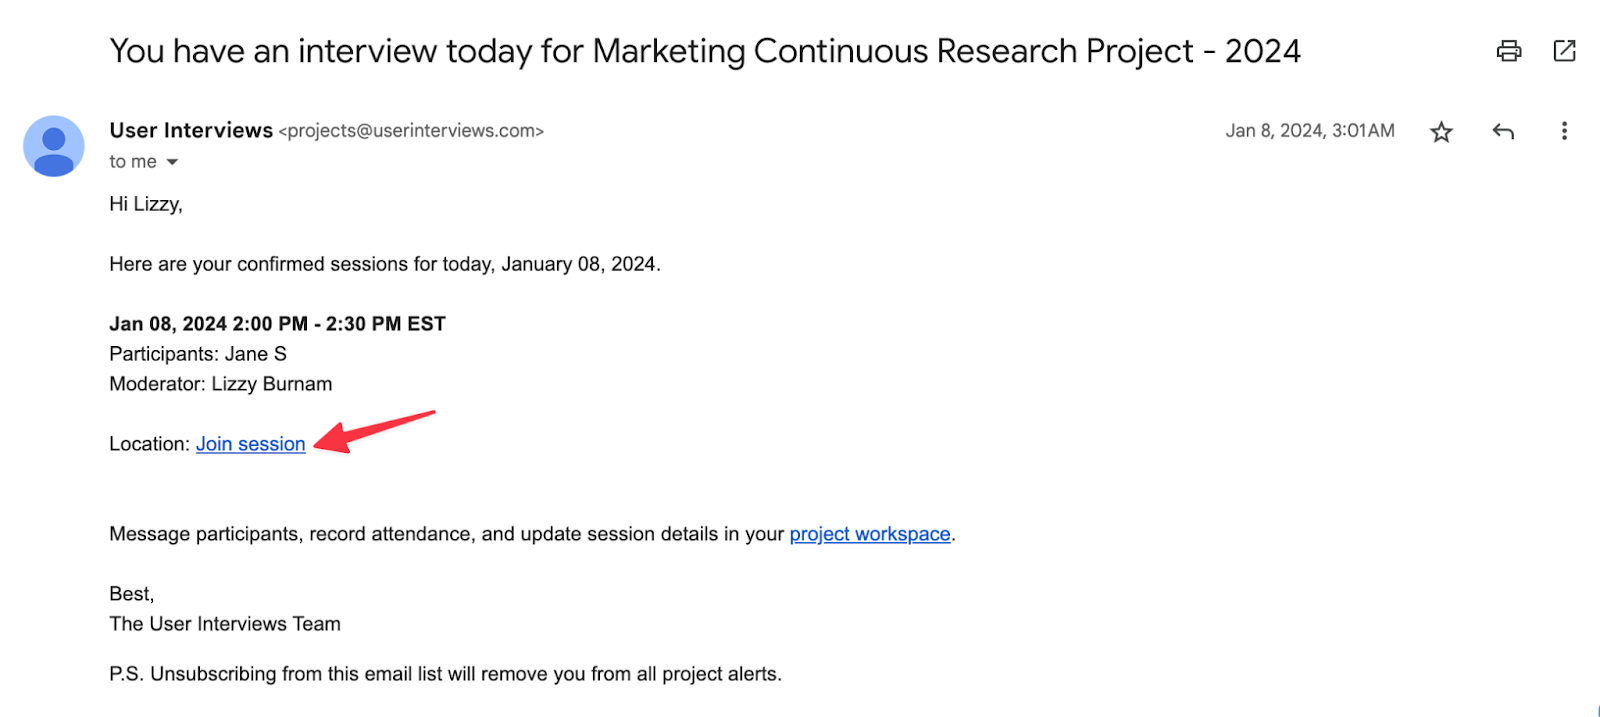Click the bold session time line
Image resolution: width=1600 pixels, height=717 pixels.
click(277, 324)
